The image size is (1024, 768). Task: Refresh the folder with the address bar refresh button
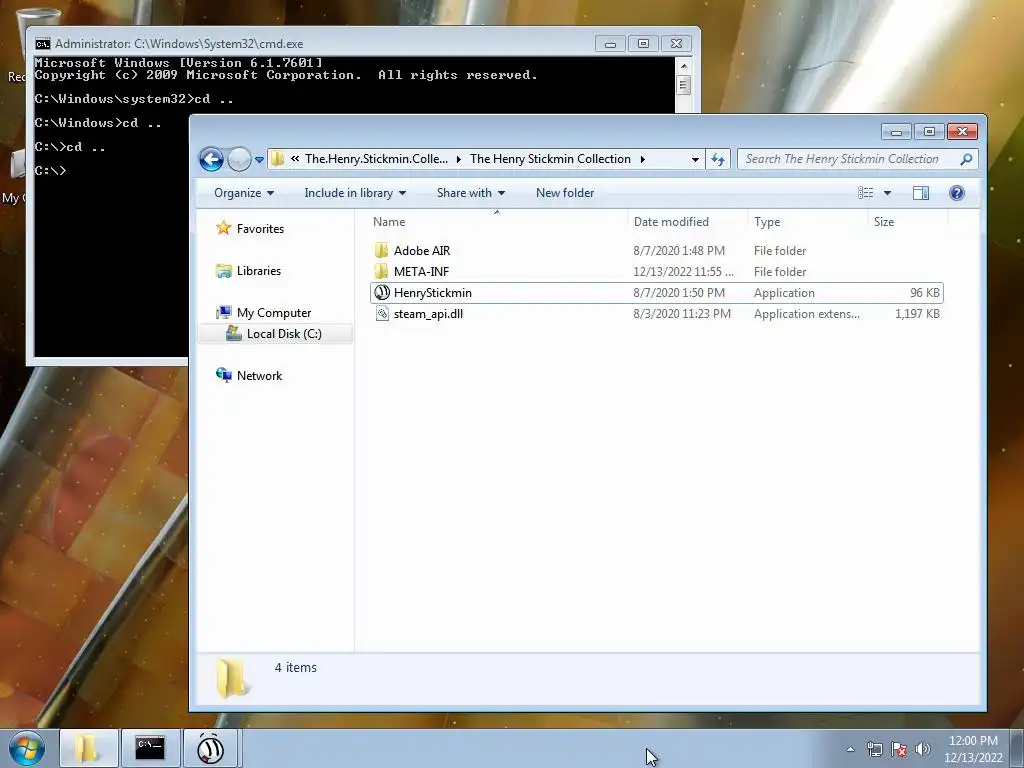(718, 159)
